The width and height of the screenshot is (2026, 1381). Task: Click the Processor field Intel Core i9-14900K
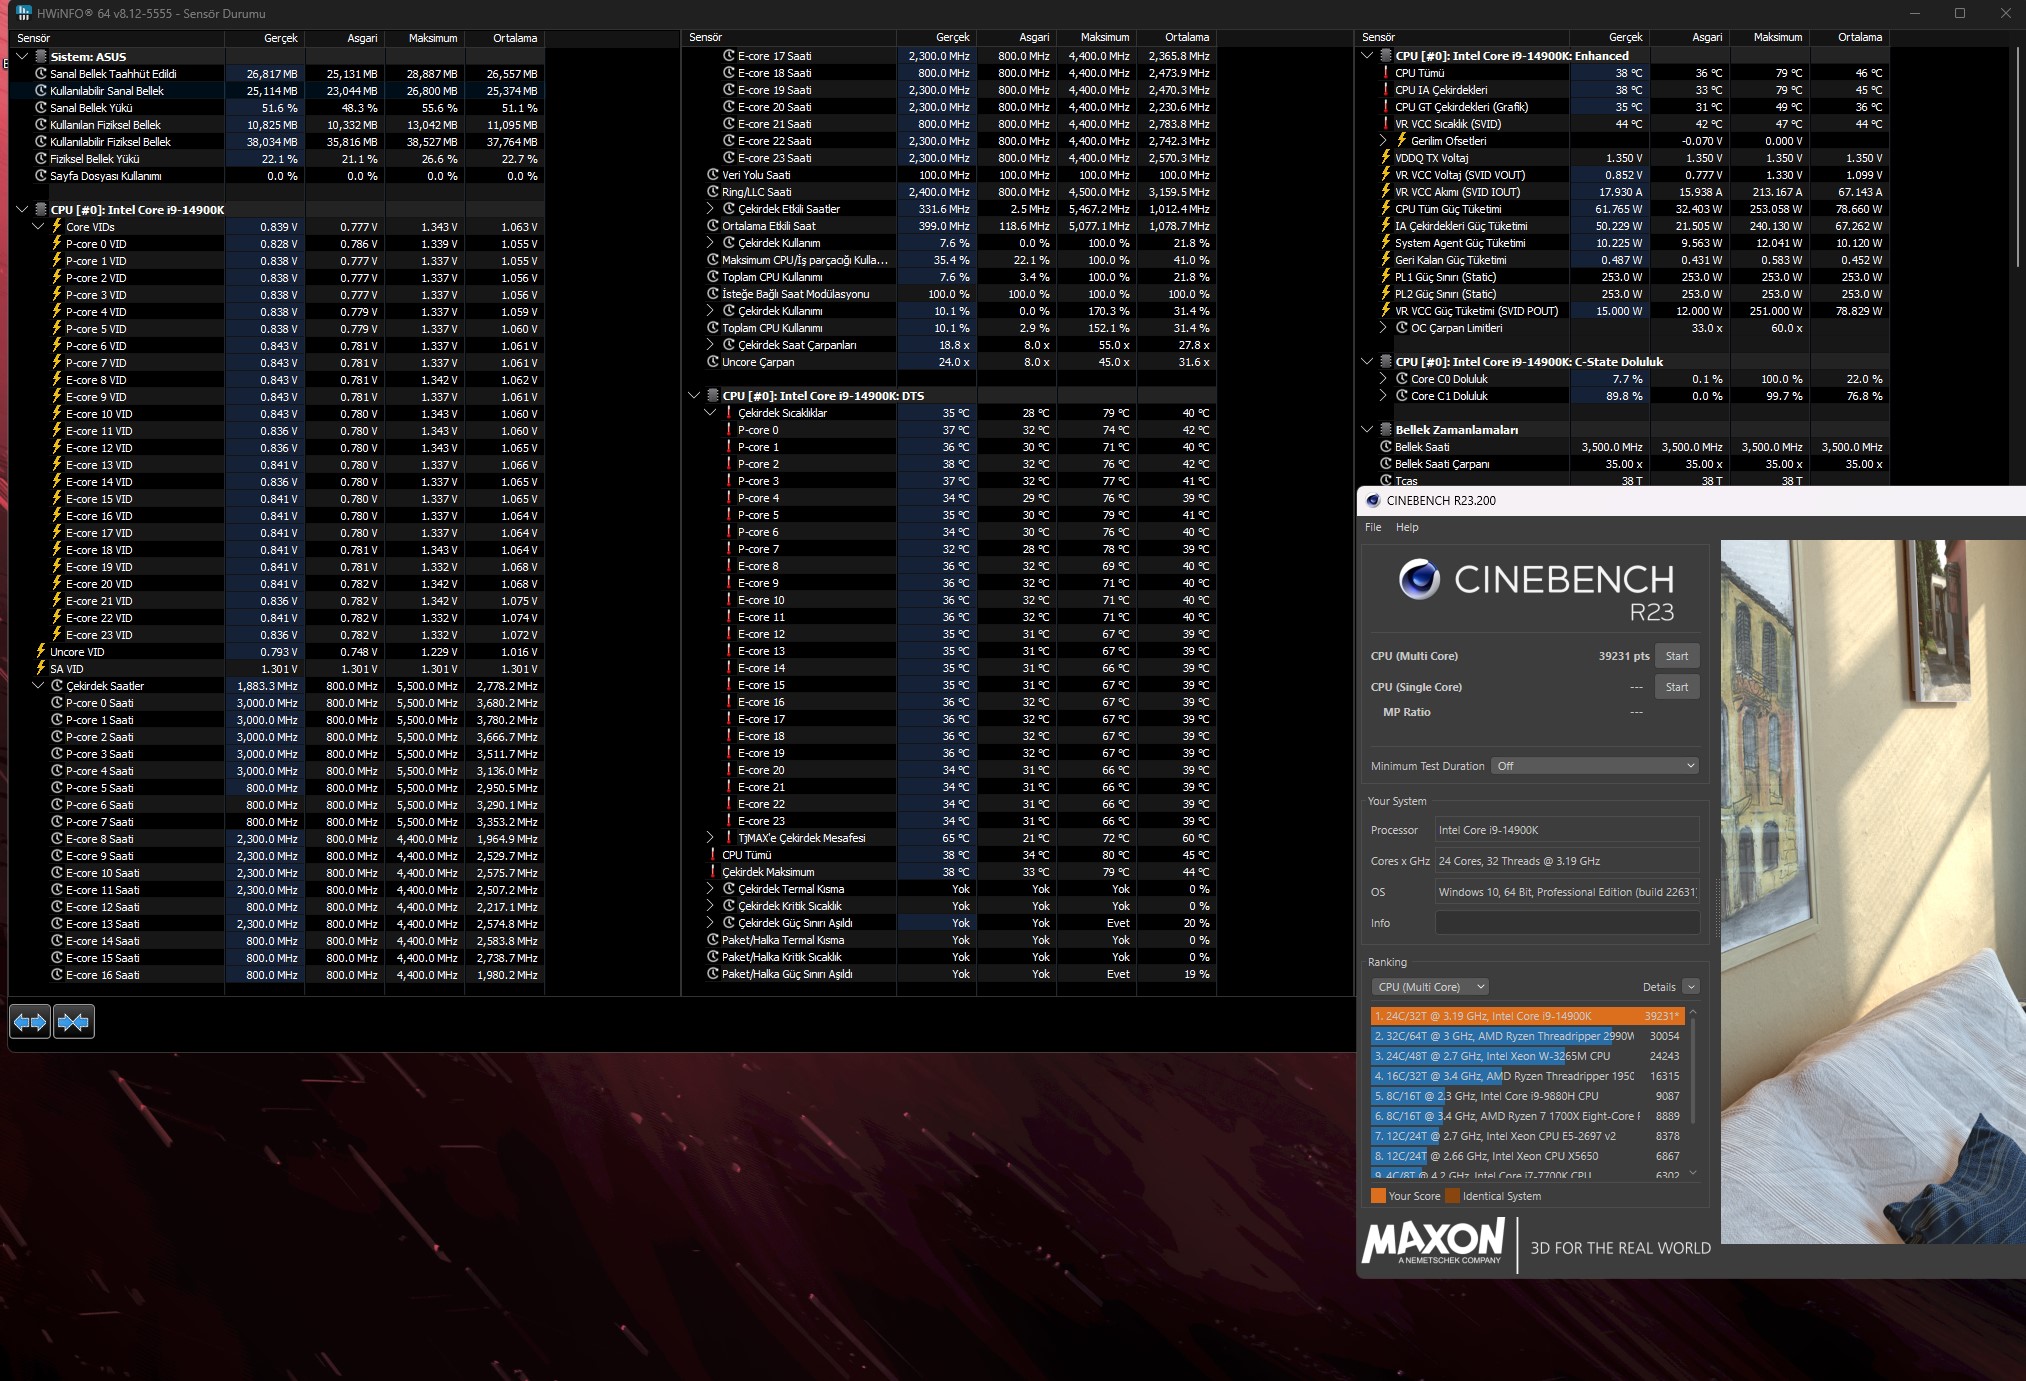pyautogui.click(x=1567, y=830)
